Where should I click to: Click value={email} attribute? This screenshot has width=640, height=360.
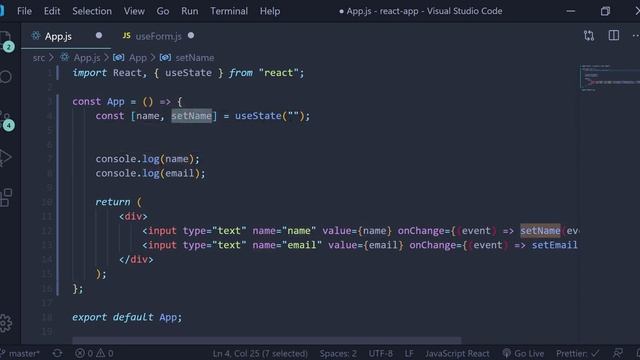point(366,245)
